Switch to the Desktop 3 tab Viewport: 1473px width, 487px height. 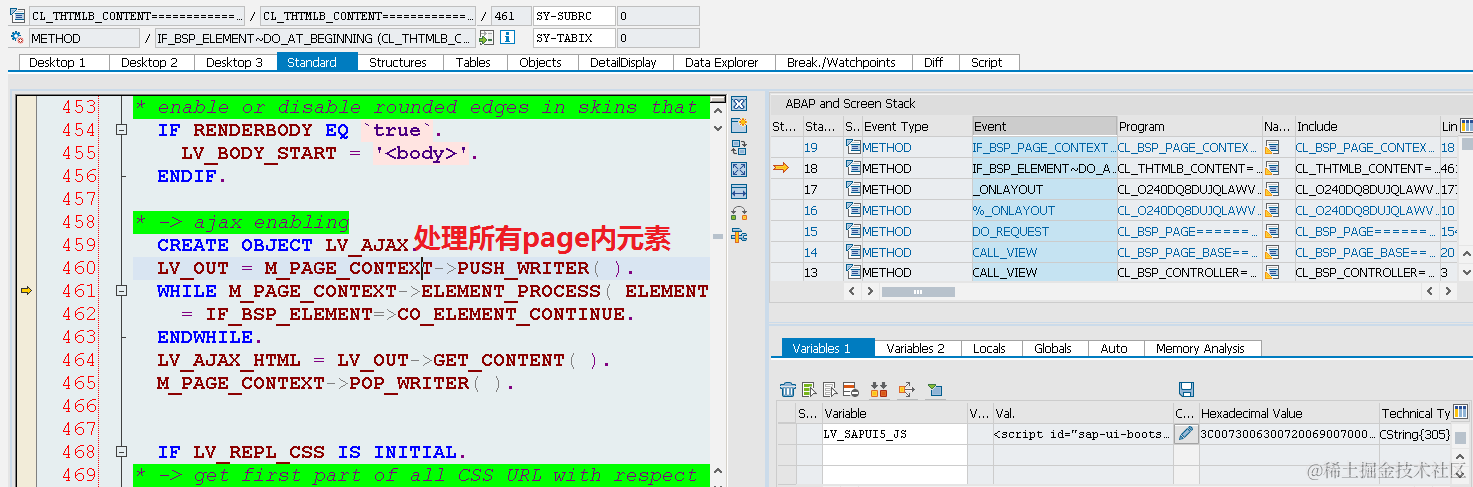[x=234, y=62]
